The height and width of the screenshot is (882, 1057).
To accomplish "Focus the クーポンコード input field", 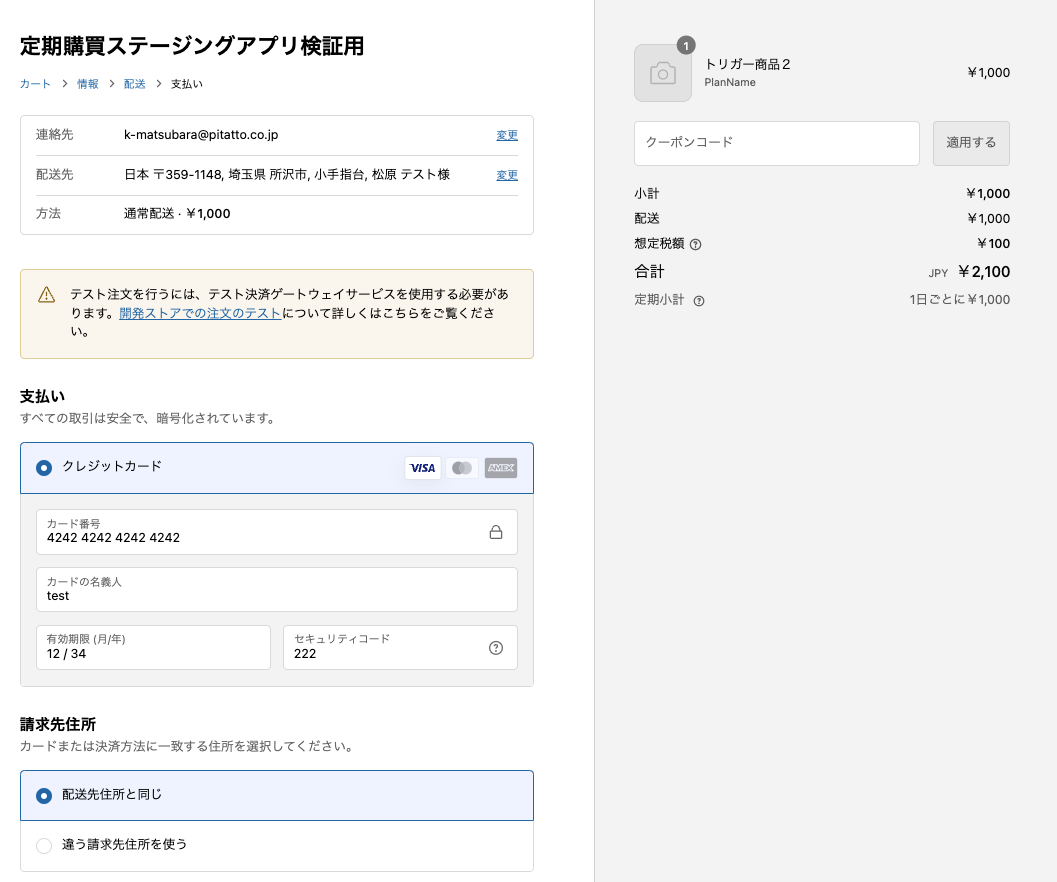I will (x=776, y=144).
